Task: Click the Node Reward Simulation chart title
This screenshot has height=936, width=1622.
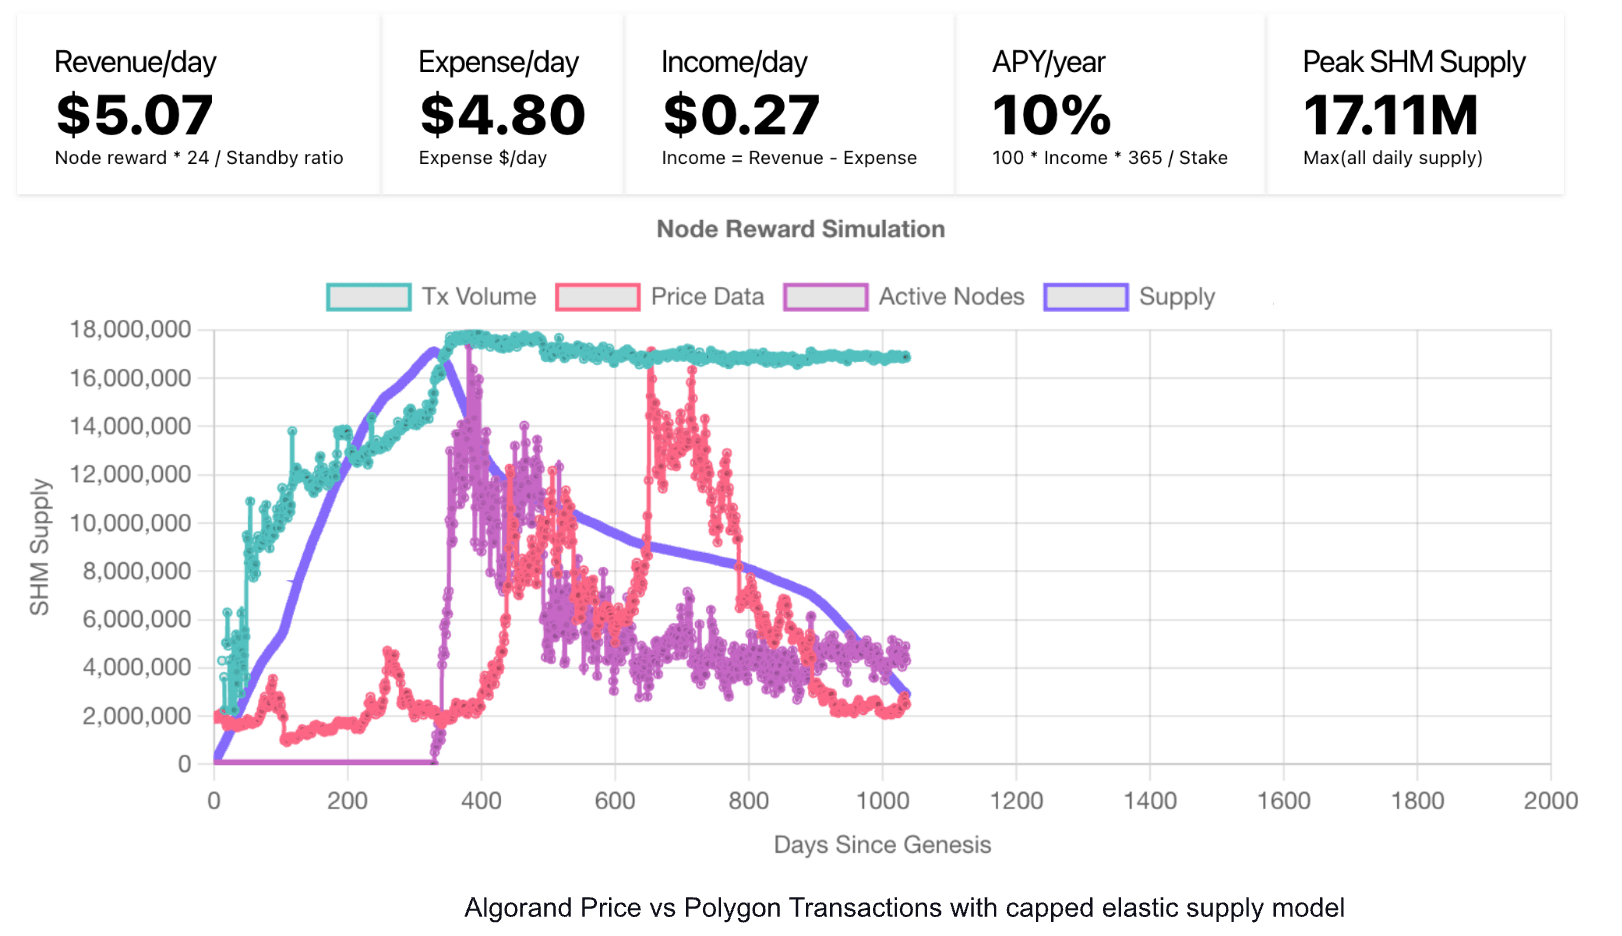Action: 801,229
